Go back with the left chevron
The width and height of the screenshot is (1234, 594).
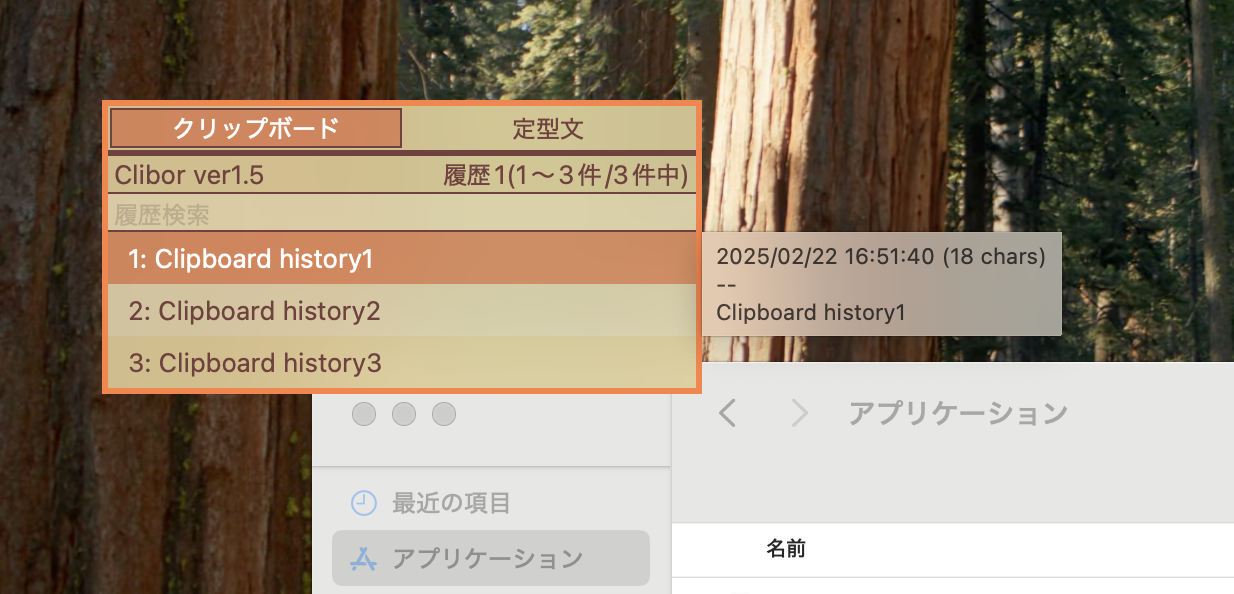[728, 412]
